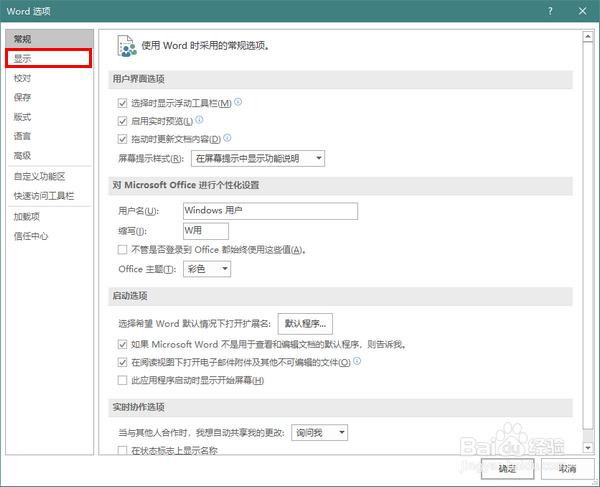Info icon next to 启用实时预览
The image size is (600, 487).
pyautogui.click(x=199, y=120)
